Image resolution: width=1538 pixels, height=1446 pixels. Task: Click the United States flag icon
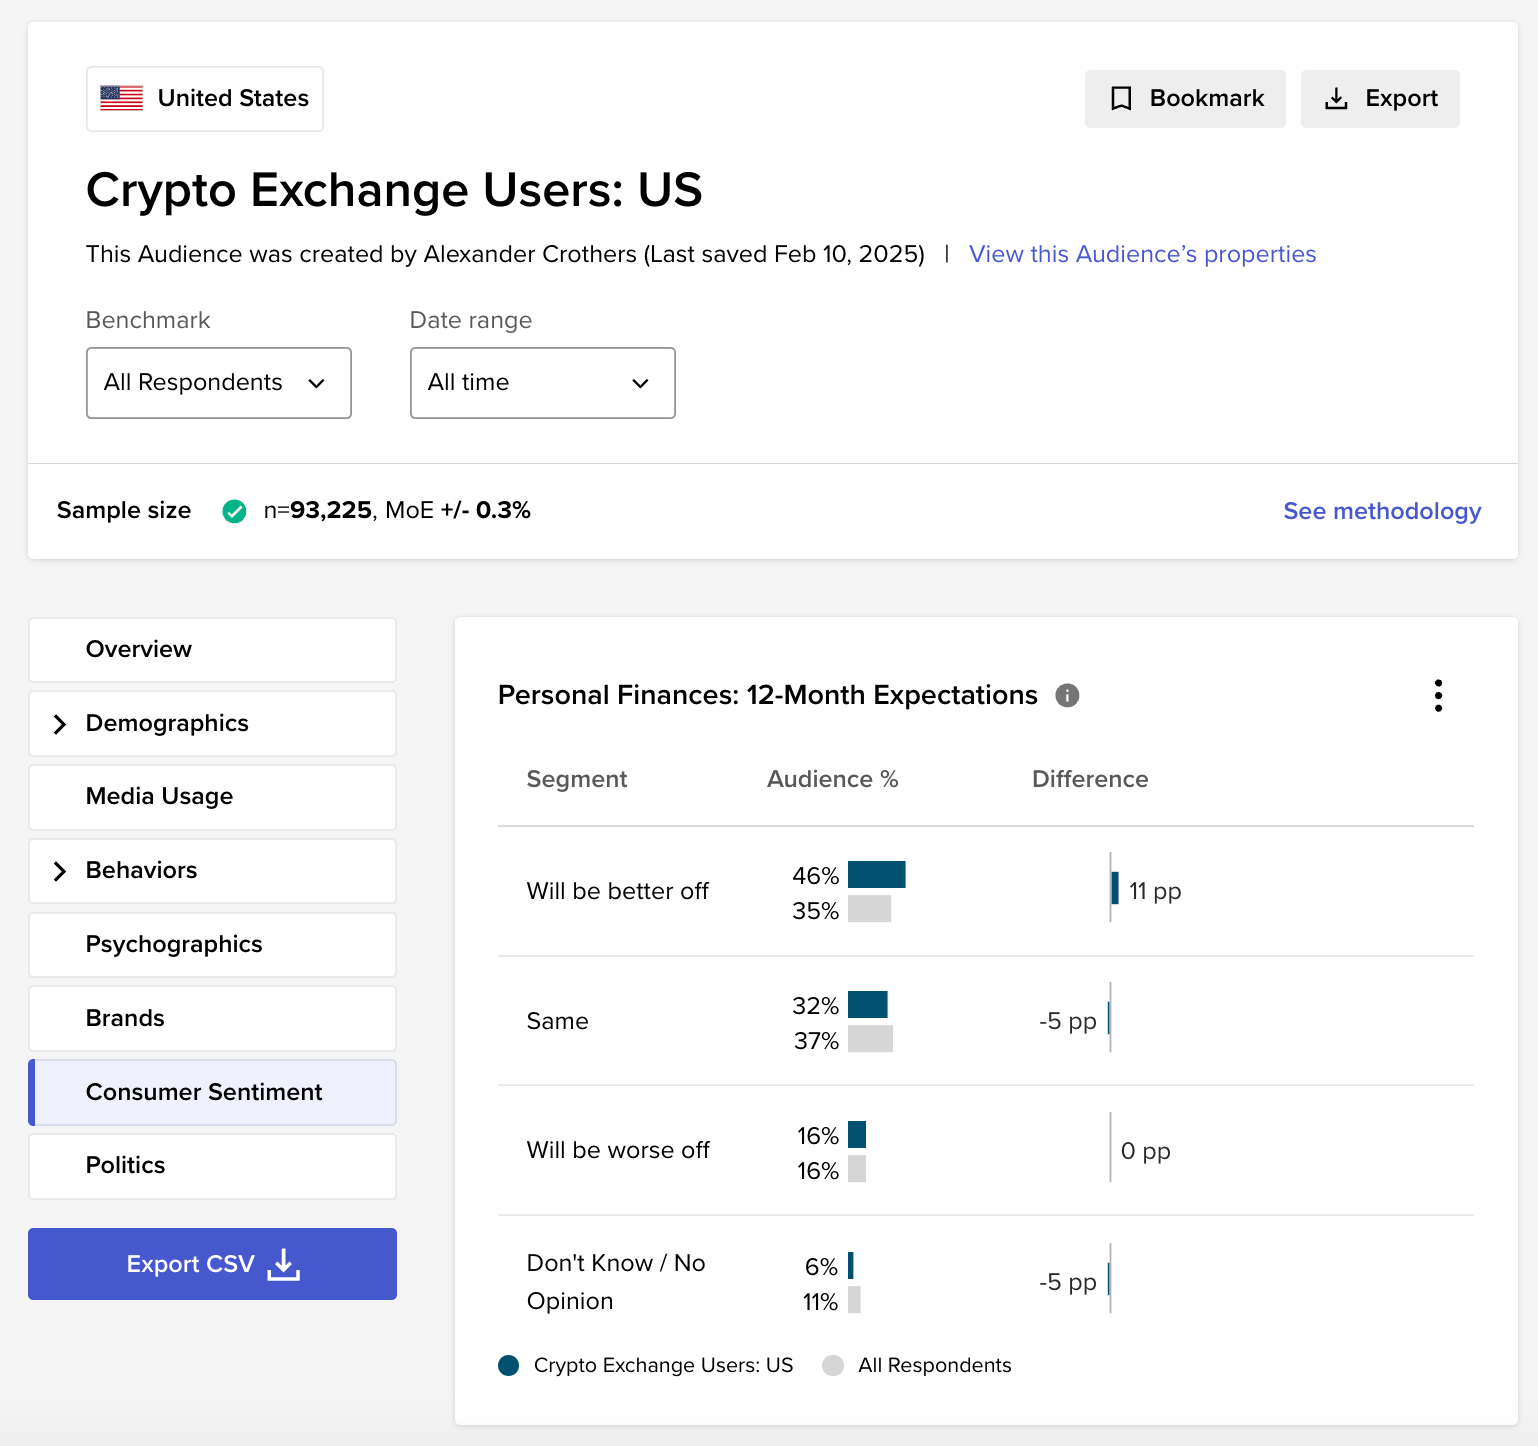tap(122, 98)
